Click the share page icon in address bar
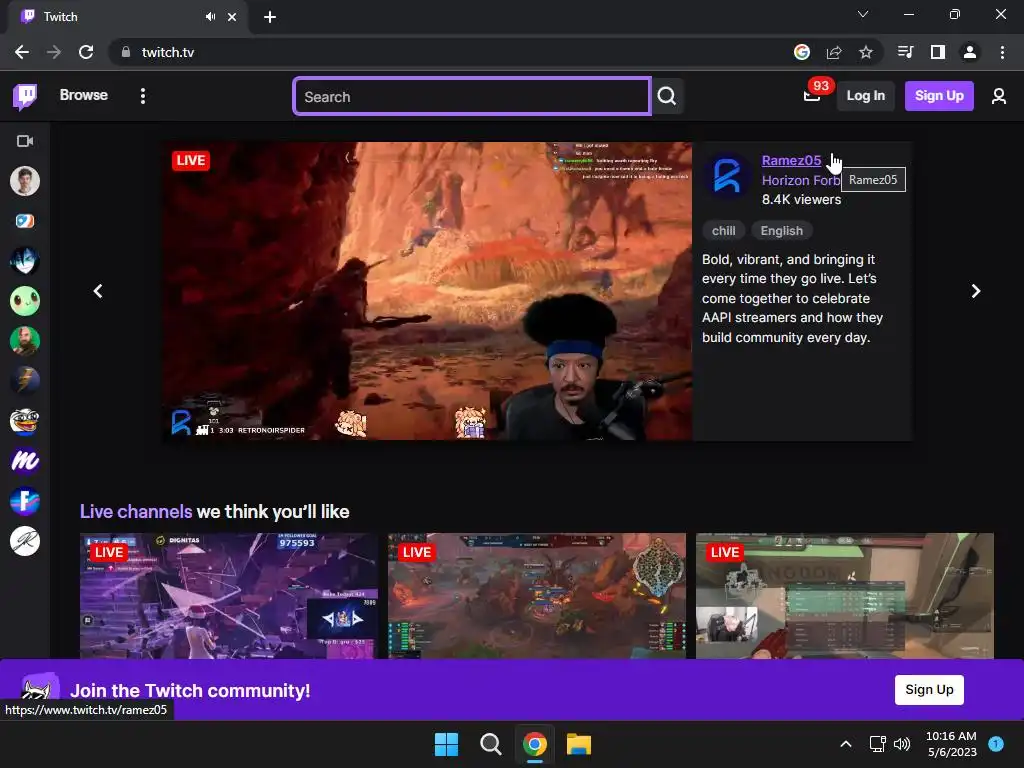The height and width of the screenshot is (768, 1024). 833,52
